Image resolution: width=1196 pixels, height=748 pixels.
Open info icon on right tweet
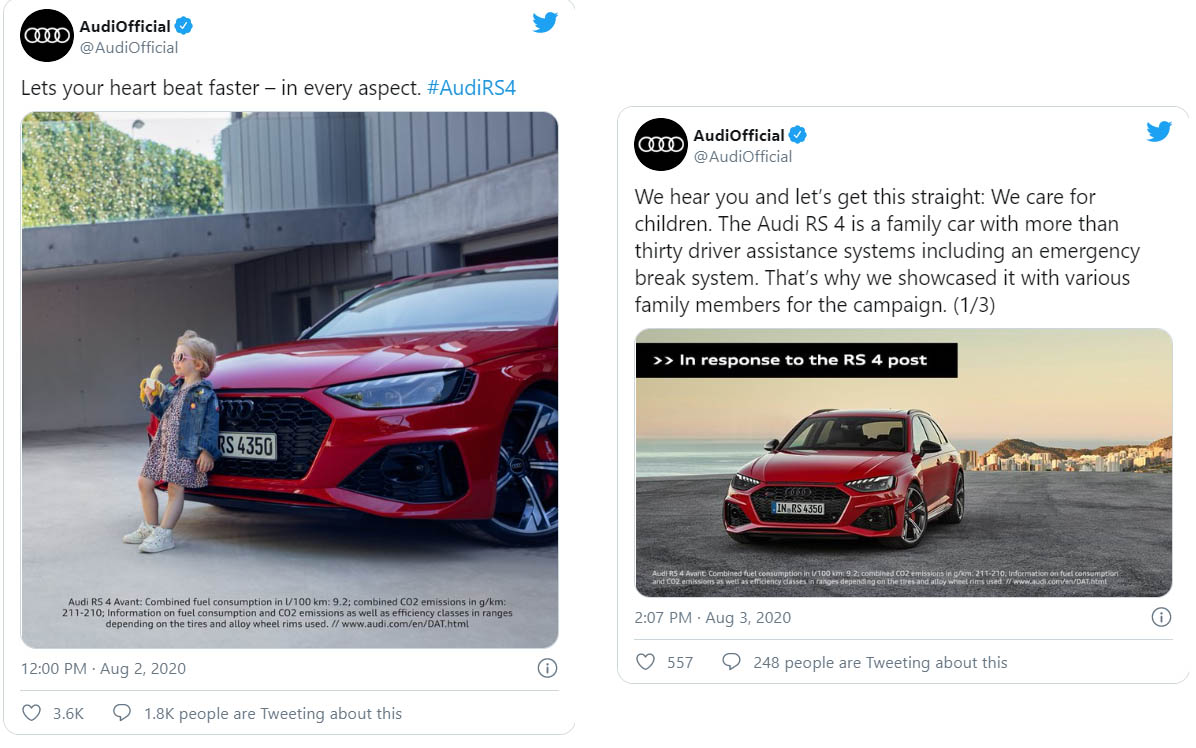[x=1161, y=617]
